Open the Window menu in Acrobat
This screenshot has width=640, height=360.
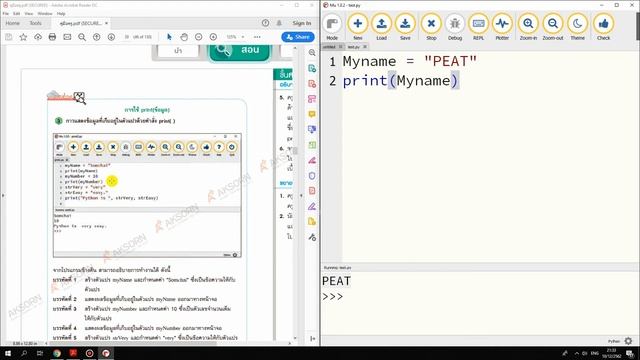[x=45, y=13]
